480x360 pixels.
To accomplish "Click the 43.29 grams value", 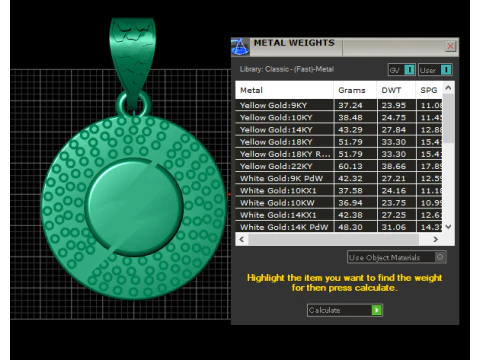I will point(350,130).
